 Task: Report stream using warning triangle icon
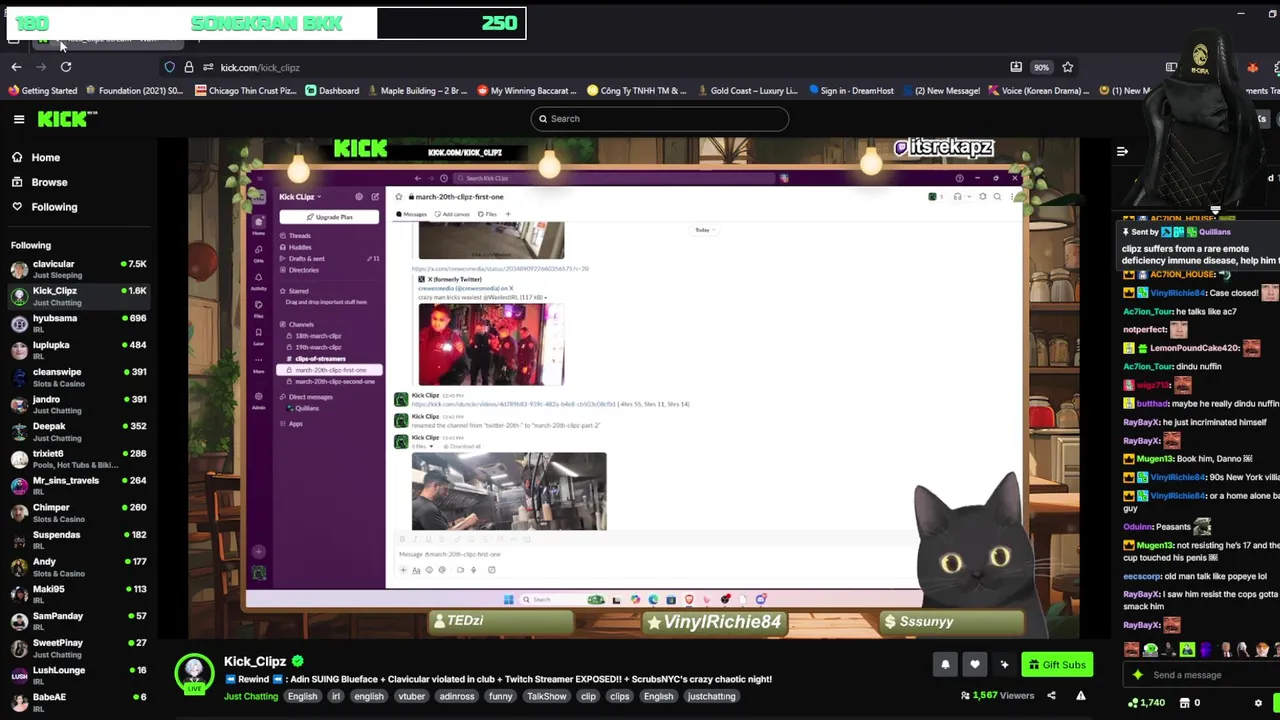pos(1081,696)
